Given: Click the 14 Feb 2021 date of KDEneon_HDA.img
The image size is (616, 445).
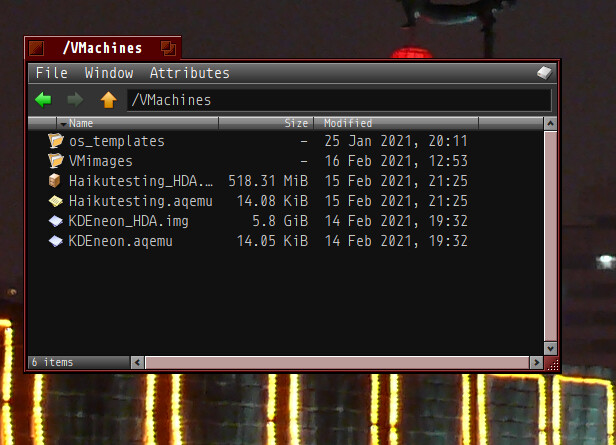Looking at the screenshot, I should coord(396,221).
